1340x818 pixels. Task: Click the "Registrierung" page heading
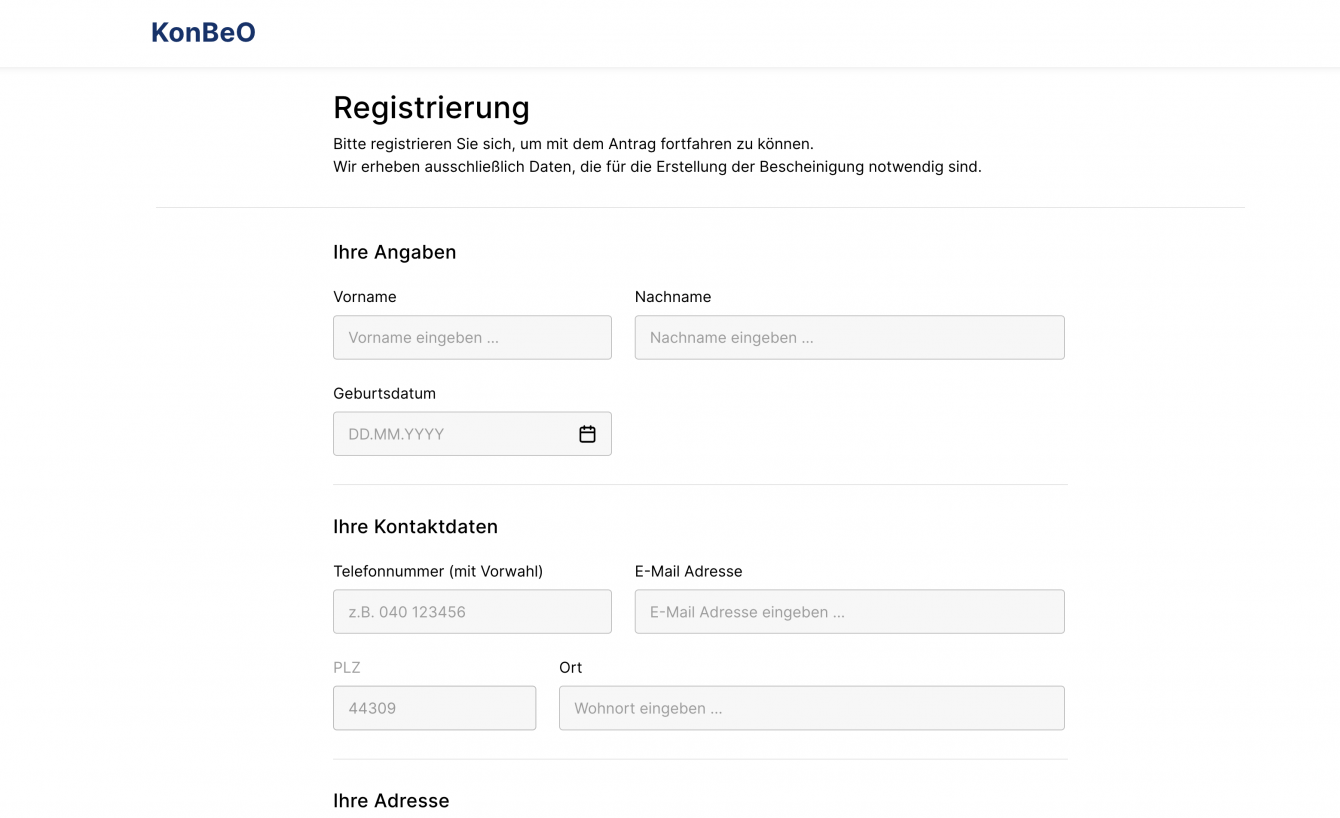[x=431, y=107]
